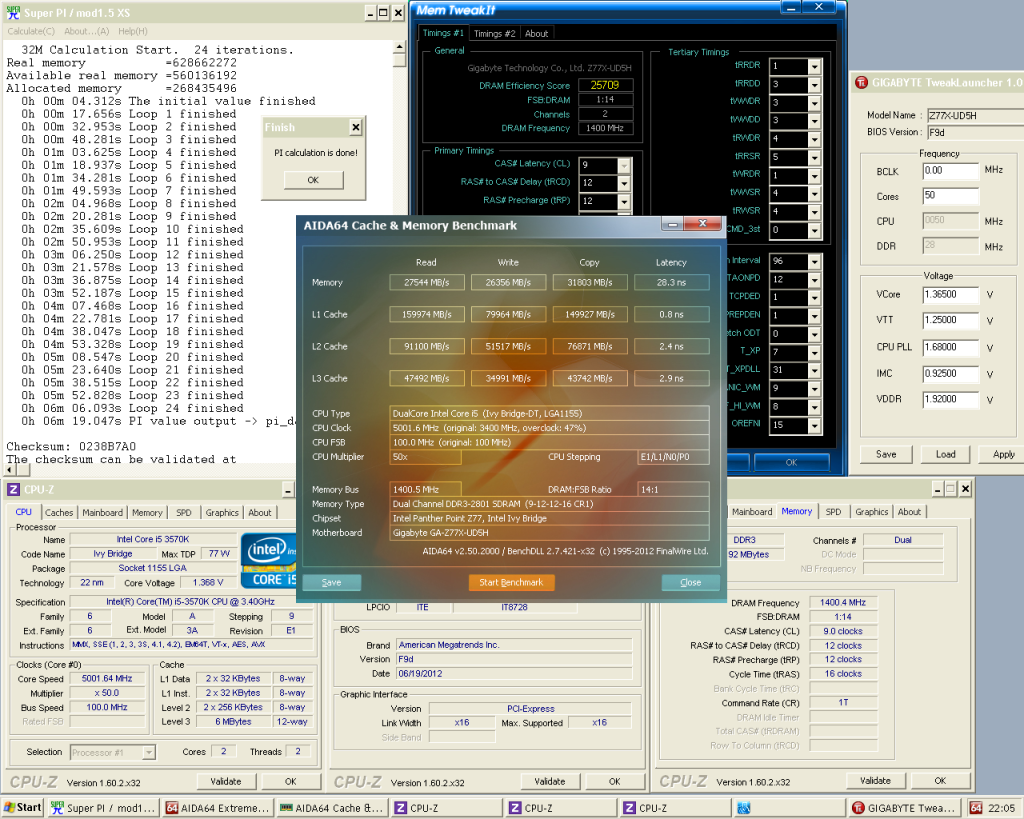This screenshot has height=819, width=1024.
Task: Click Apply in the TweakLauncher window
Action: [x=1003, y=454]
